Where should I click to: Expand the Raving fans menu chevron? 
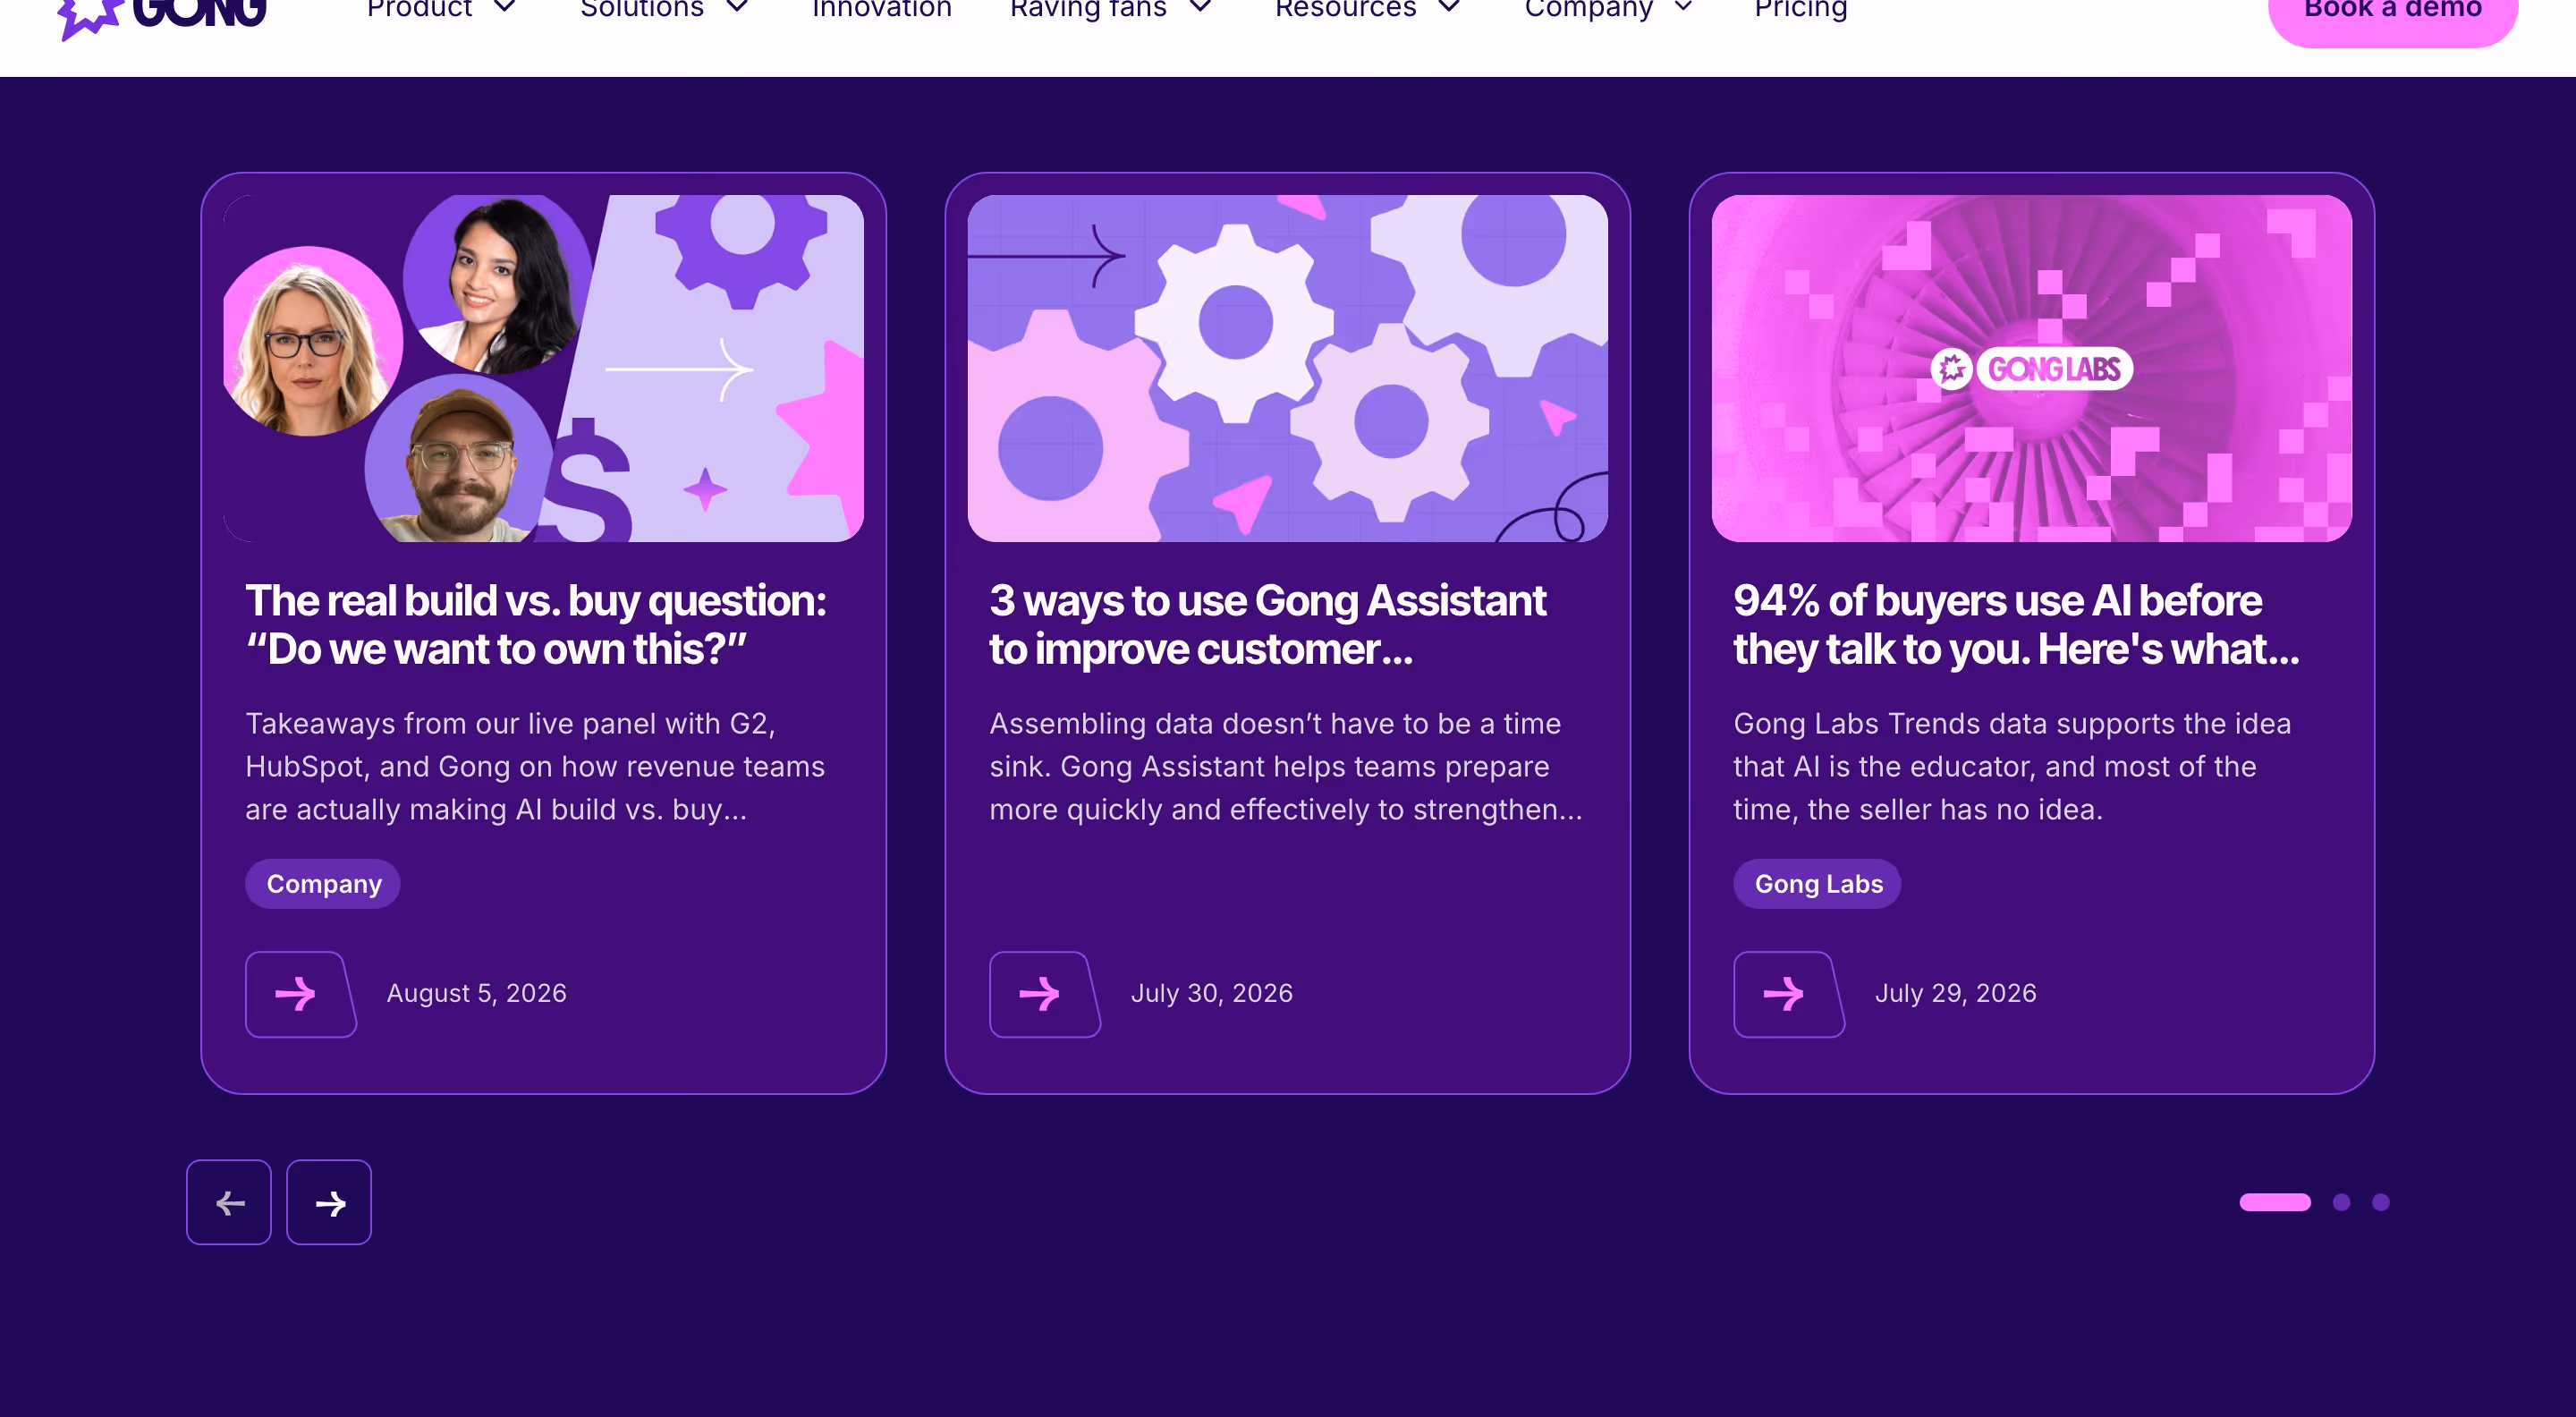pos(1201,8)
